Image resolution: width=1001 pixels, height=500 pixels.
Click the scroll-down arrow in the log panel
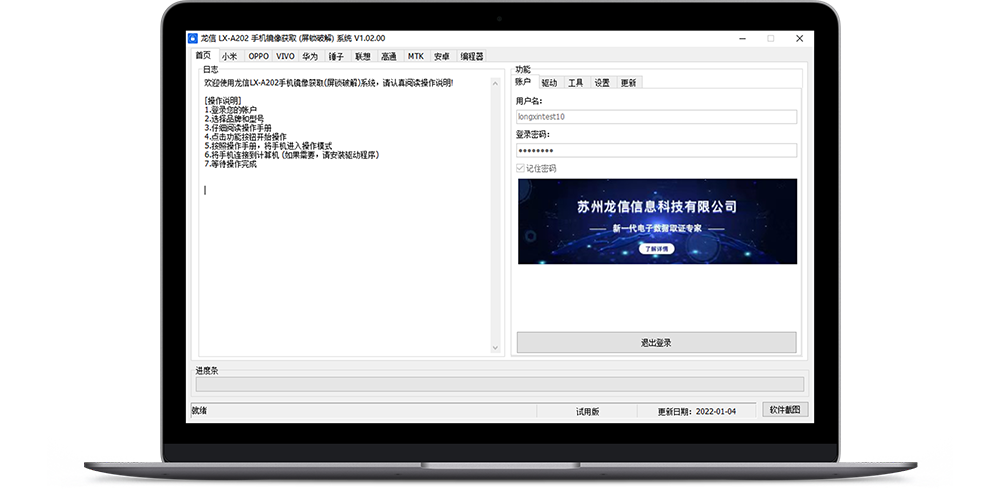(x=496, y=348)
